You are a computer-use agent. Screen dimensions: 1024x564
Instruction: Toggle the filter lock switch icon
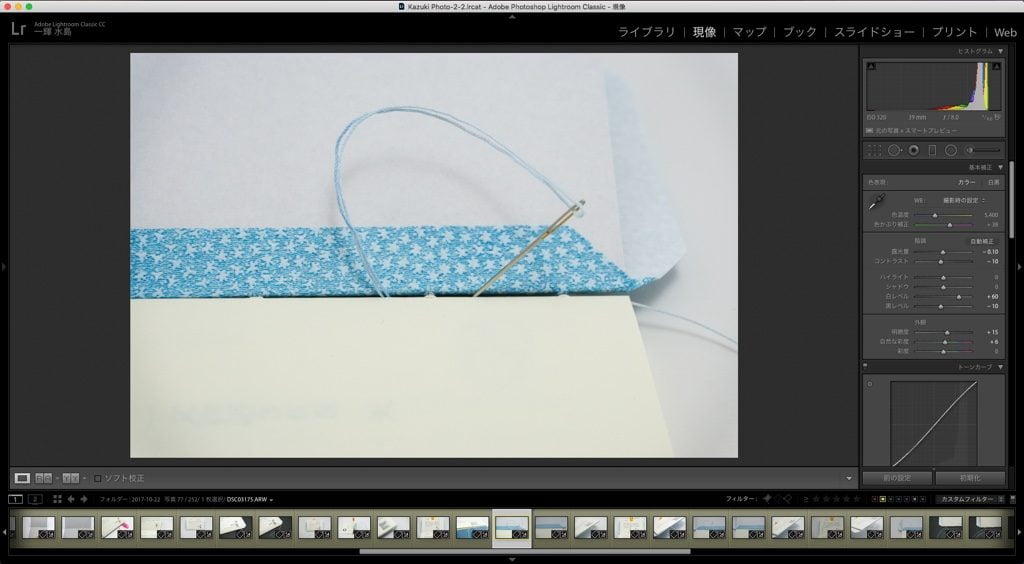click(x=1012, y=499)
